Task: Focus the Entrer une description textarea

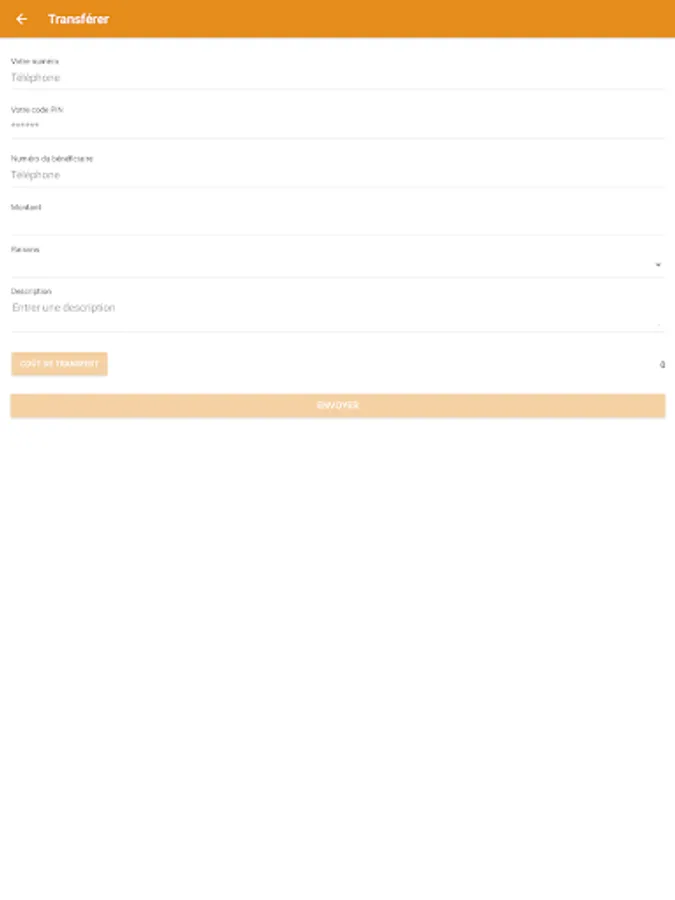Action: (x=338, y=315)
